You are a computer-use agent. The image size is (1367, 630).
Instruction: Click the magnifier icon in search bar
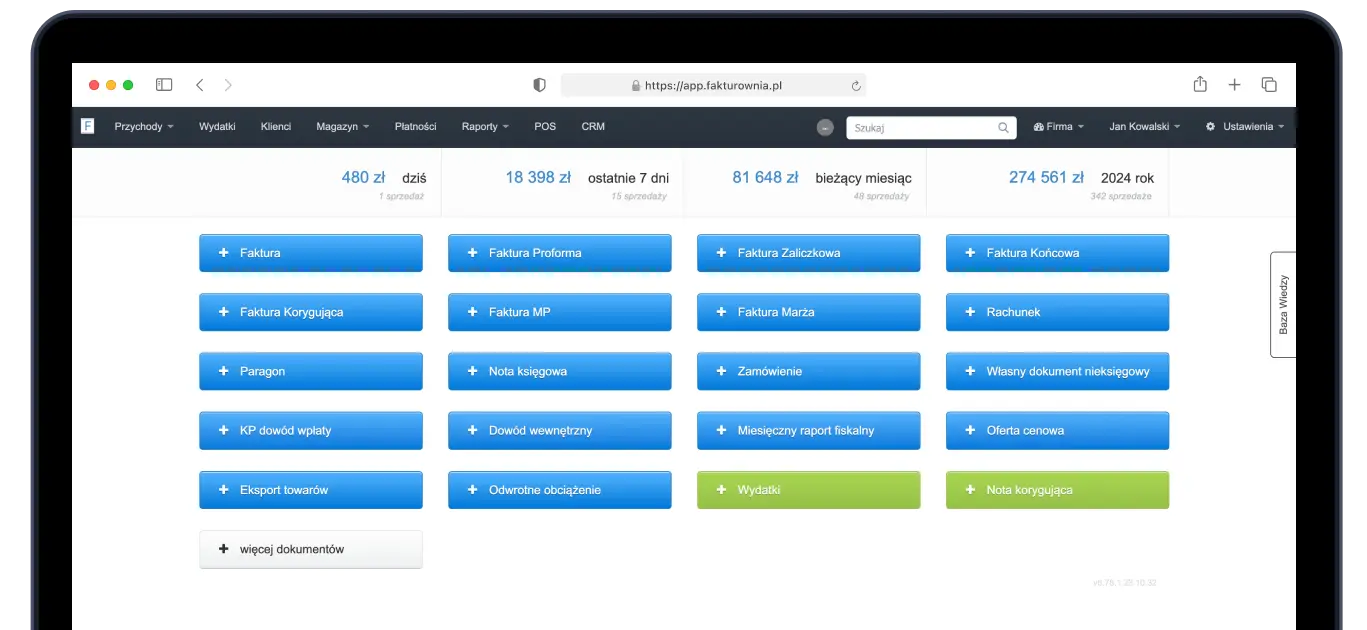[1003, 127]
